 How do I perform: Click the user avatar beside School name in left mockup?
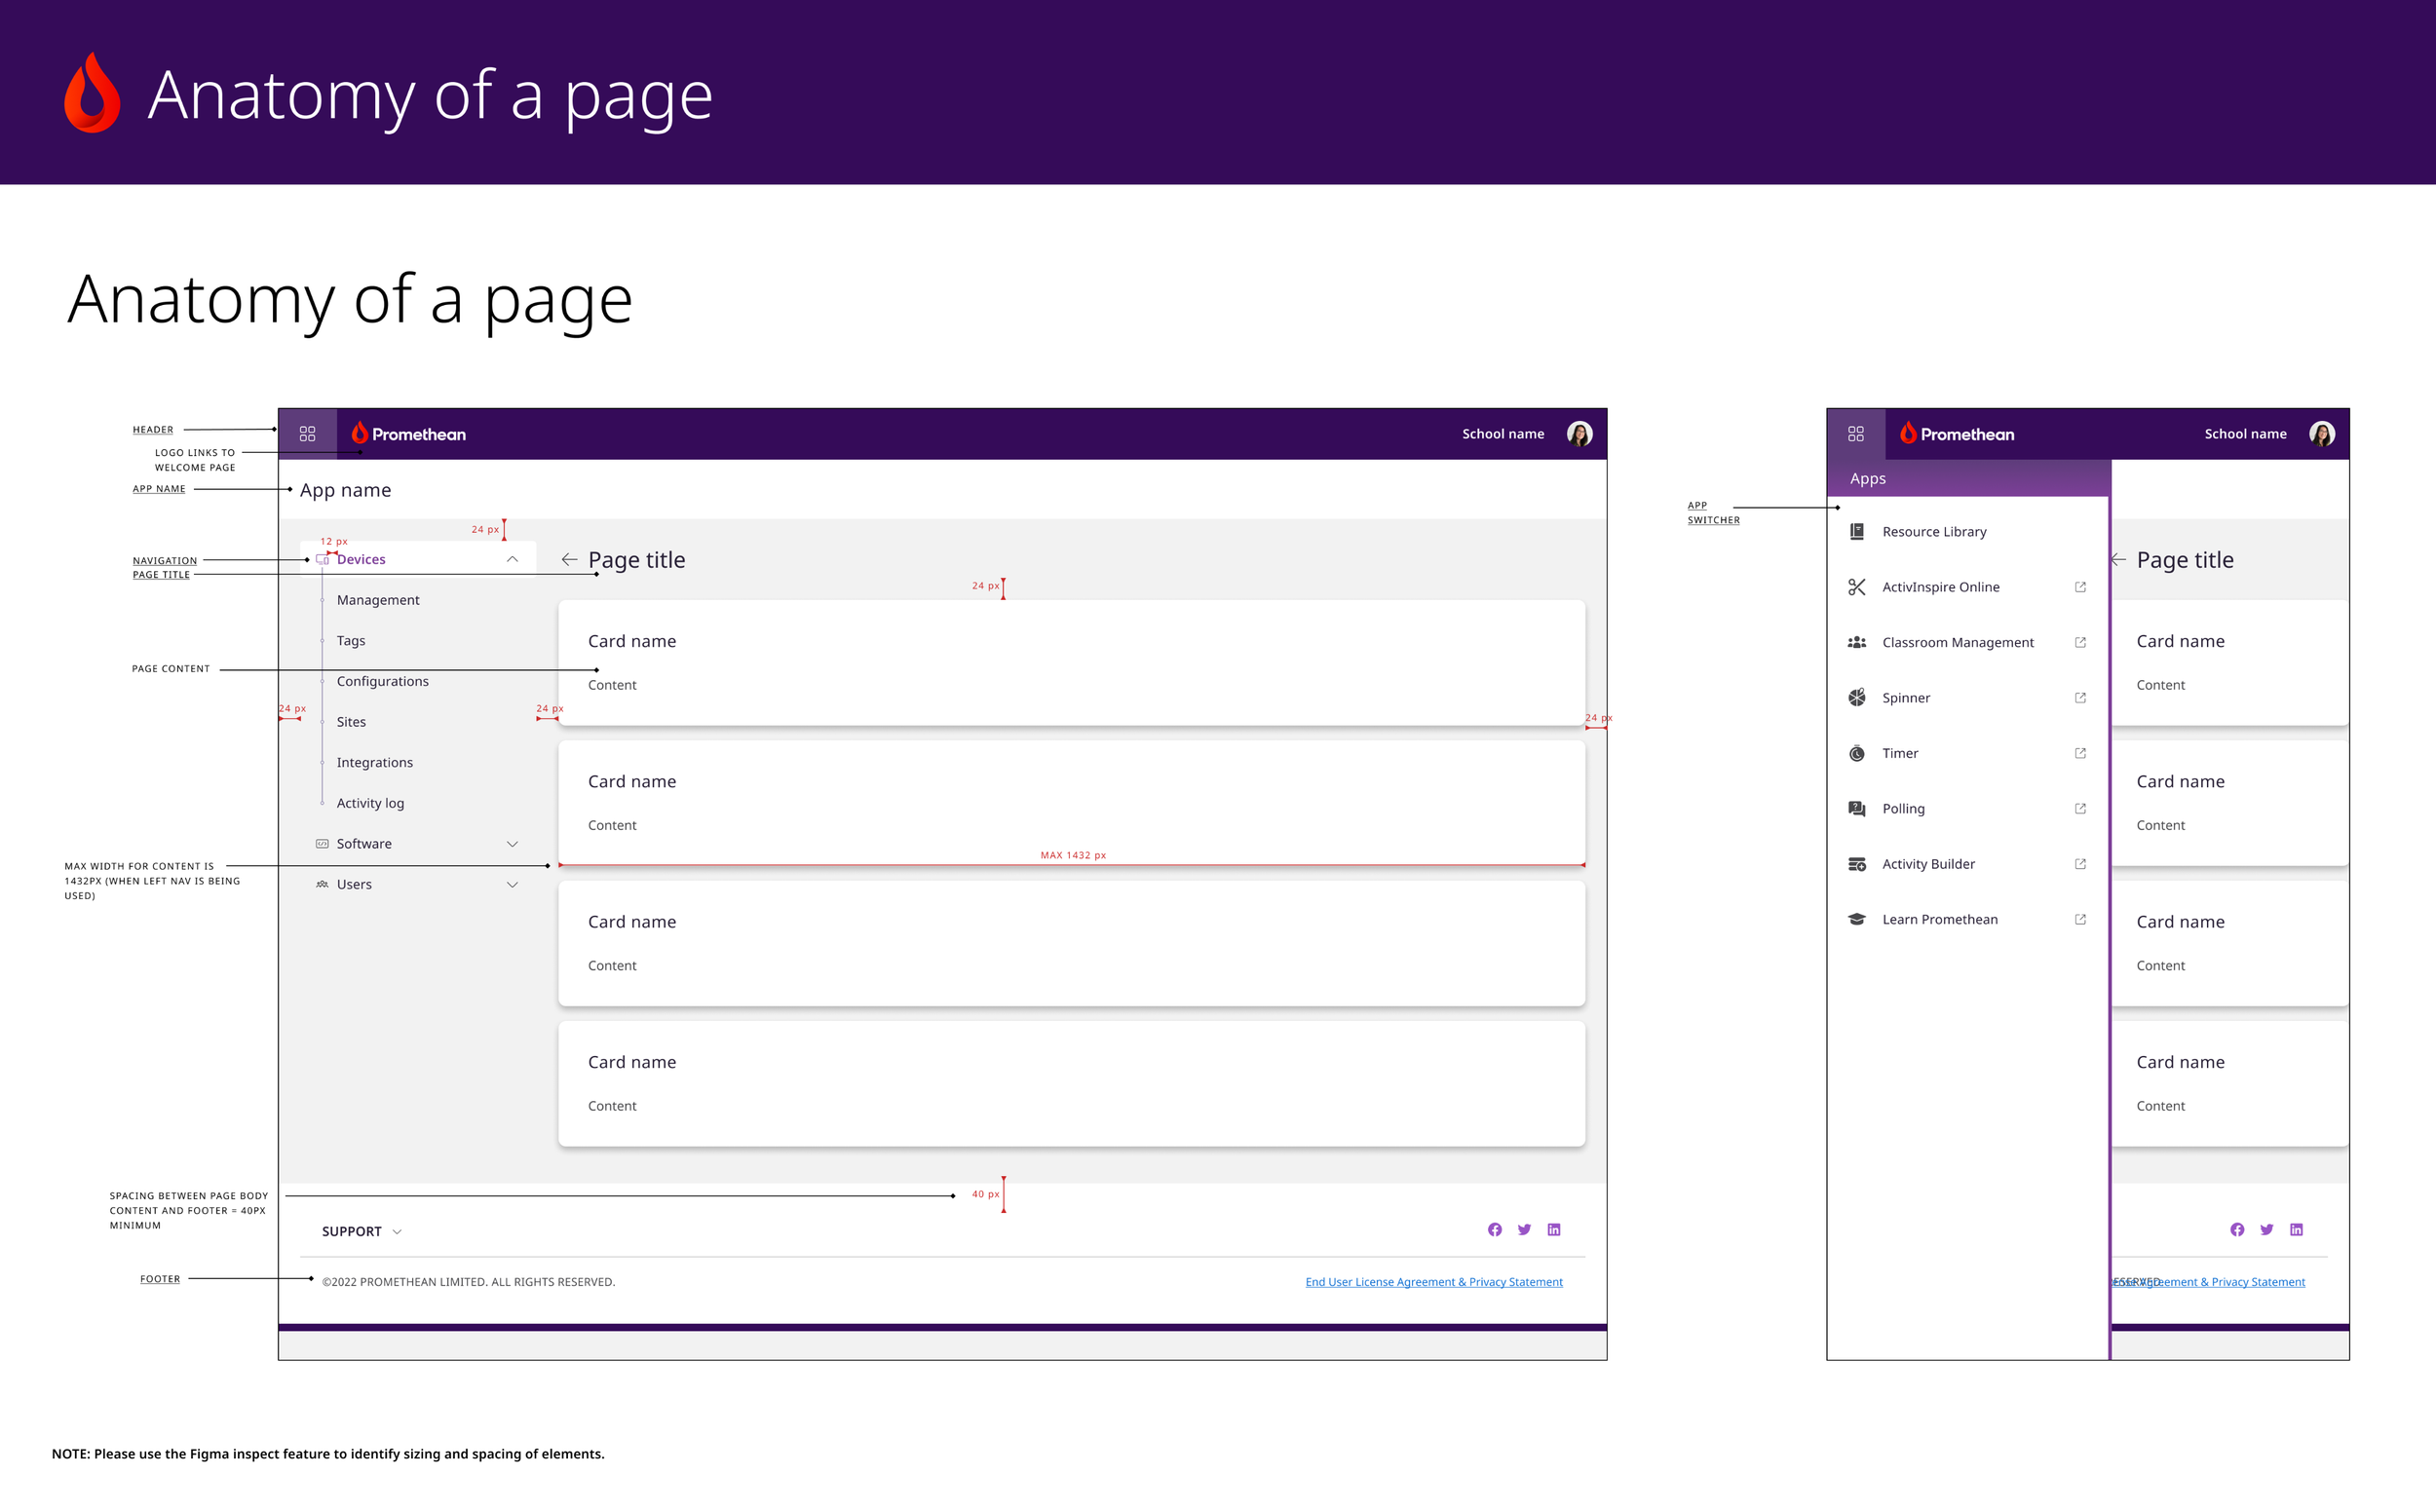click(x=1579, y=434)
